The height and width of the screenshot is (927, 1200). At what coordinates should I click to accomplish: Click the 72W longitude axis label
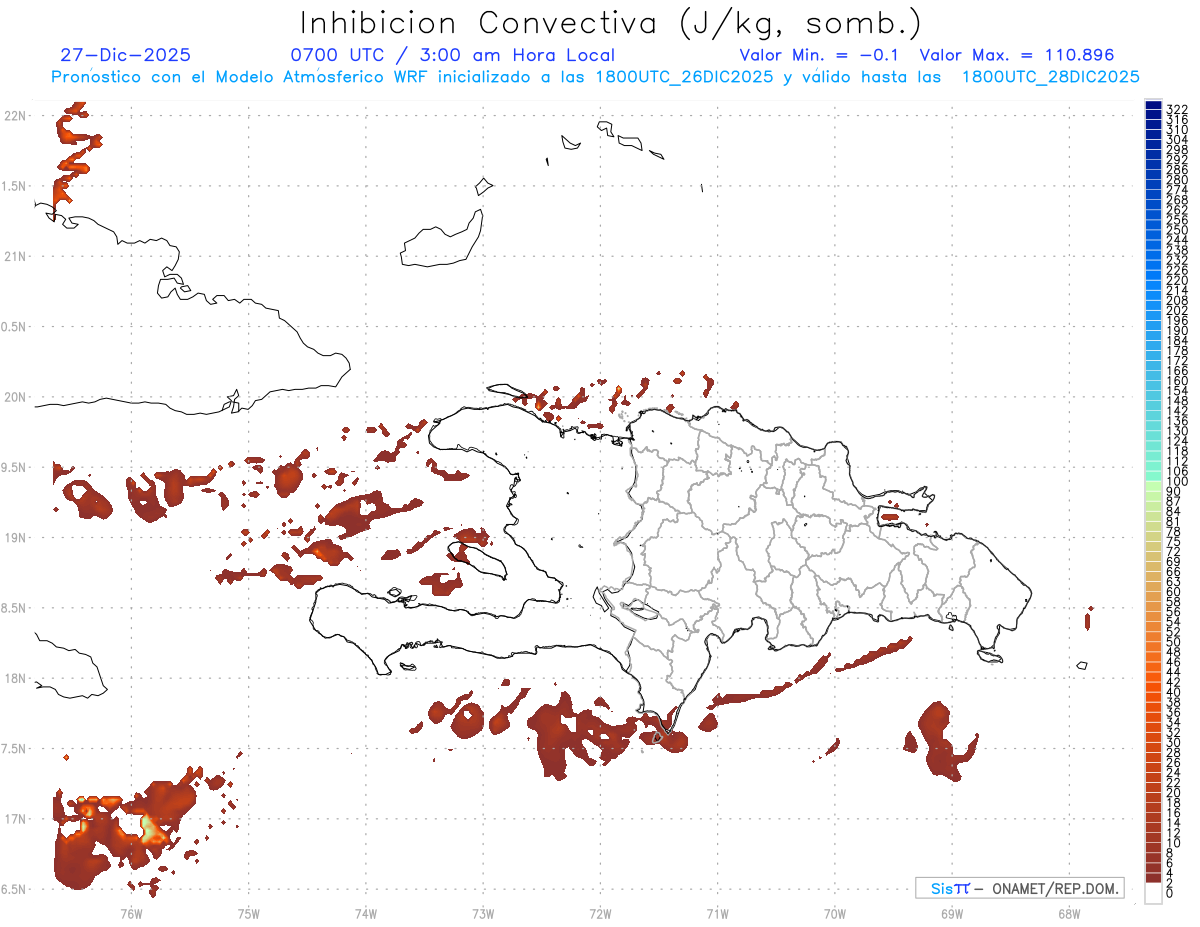coord(600,913)
